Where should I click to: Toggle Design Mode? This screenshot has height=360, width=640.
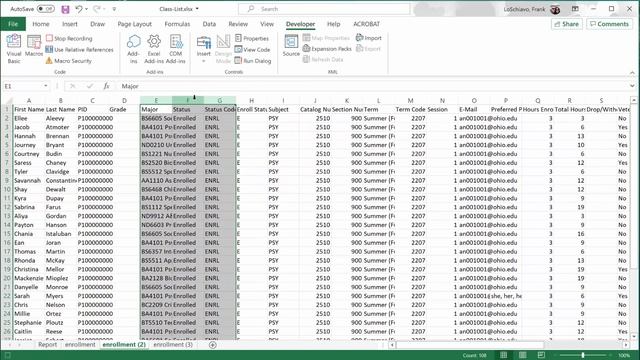[223, 49]
